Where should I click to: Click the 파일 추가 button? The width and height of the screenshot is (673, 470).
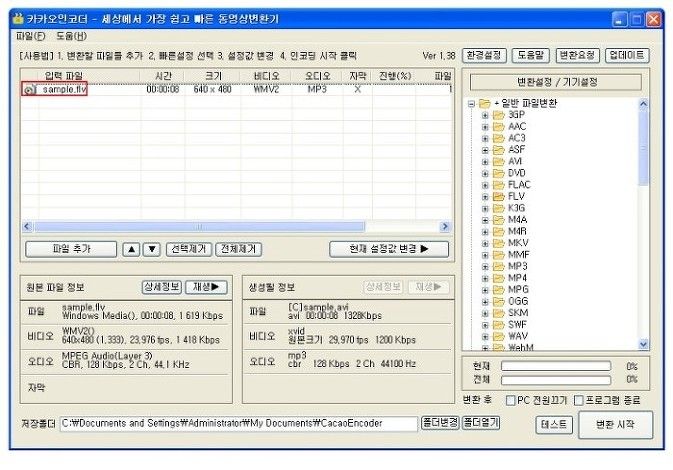(71, 249)
